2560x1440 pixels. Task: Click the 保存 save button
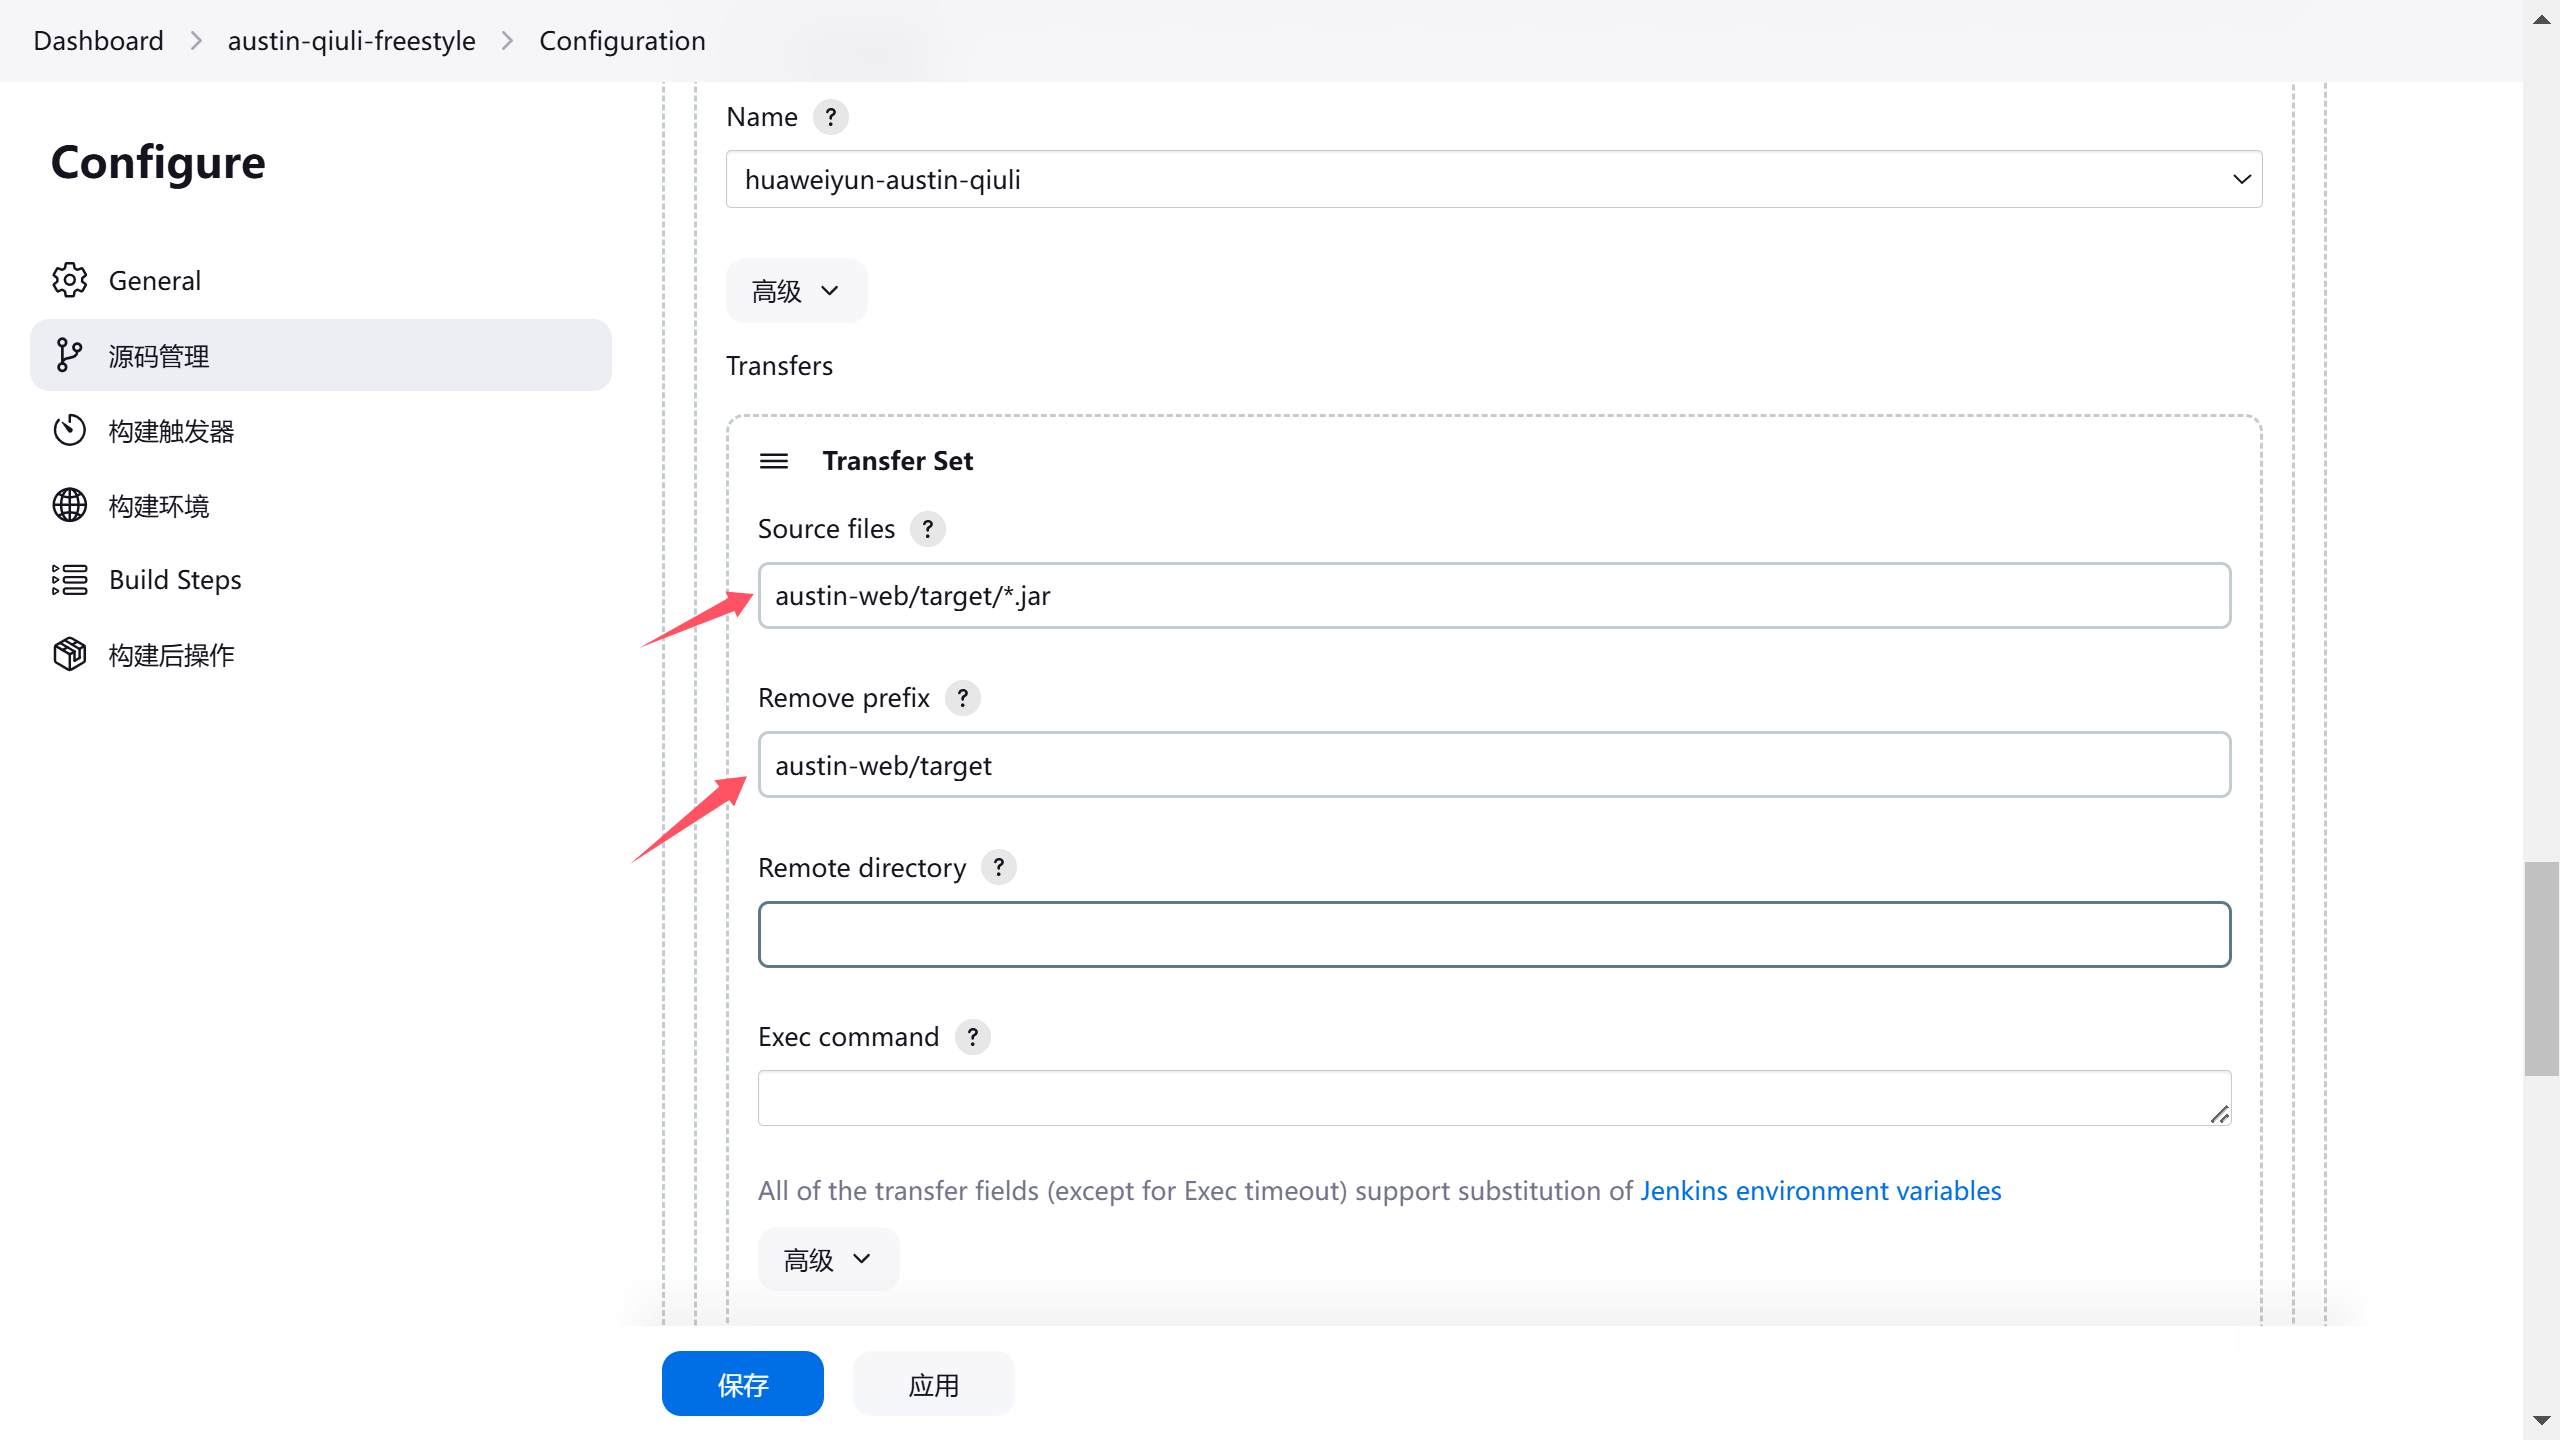(x=742, y=1384)
